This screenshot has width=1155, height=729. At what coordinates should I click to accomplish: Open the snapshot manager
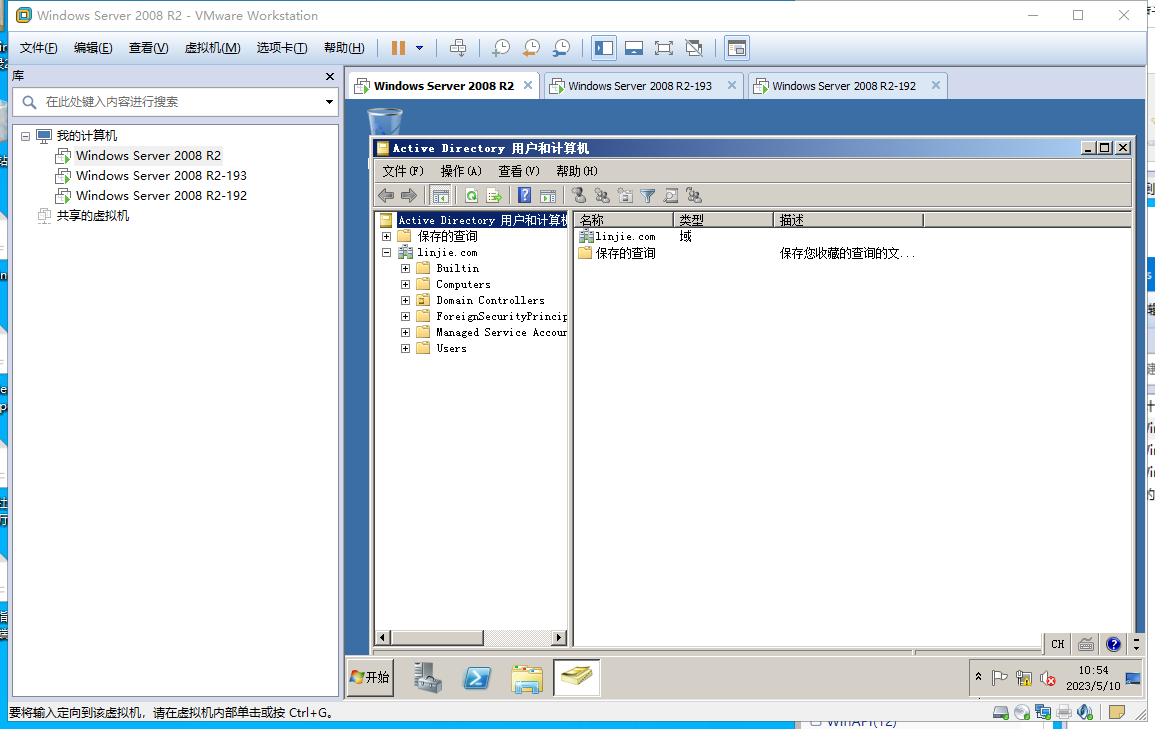click(561, 48)
